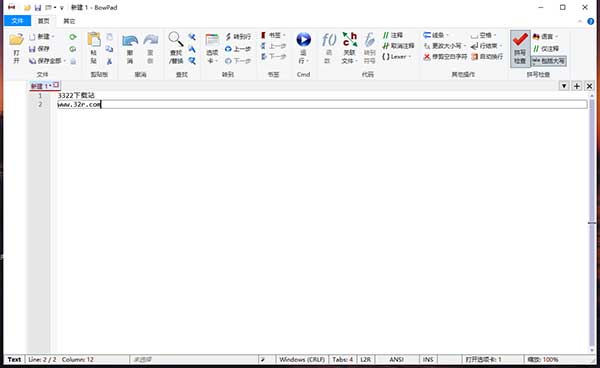600x368 pixels.
Task: Click the scissors cut icon
Action: click(109, 61)
